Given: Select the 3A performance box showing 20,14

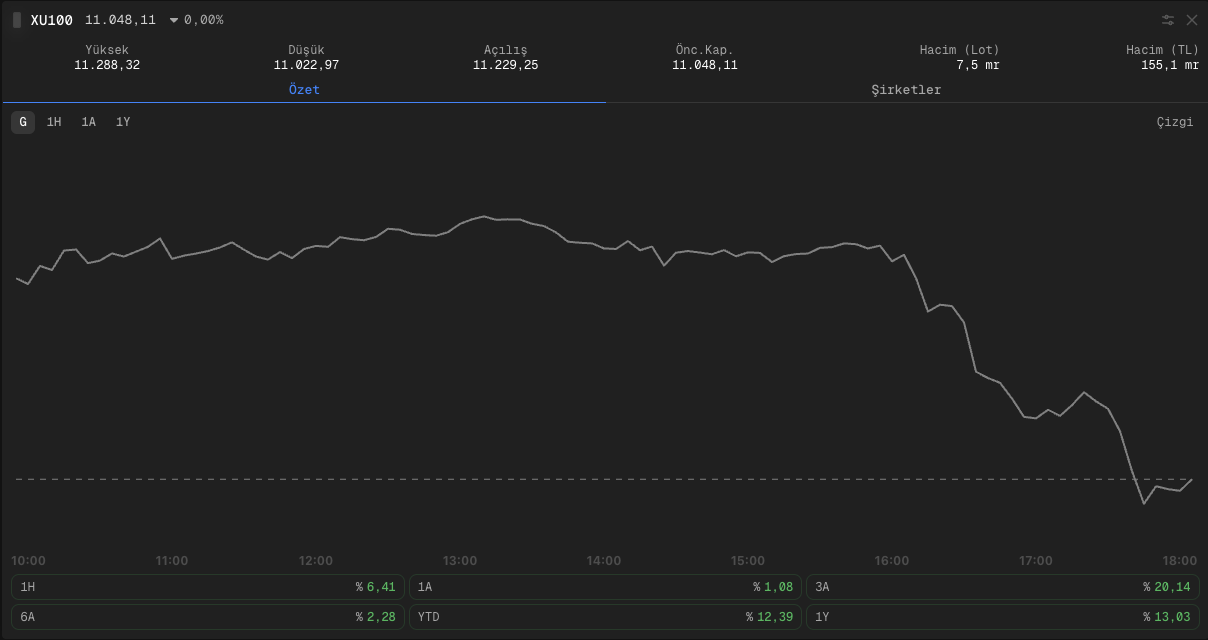Looking at the screenshot, I should tap(1002, 587).
